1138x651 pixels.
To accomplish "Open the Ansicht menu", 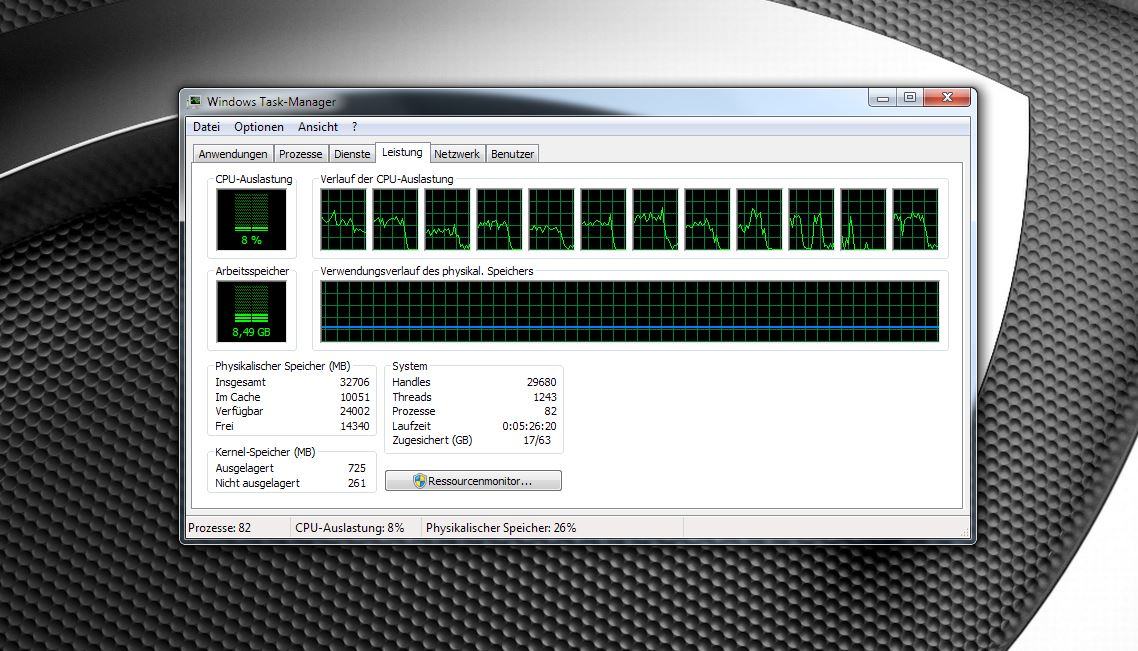I will [318, 127].
